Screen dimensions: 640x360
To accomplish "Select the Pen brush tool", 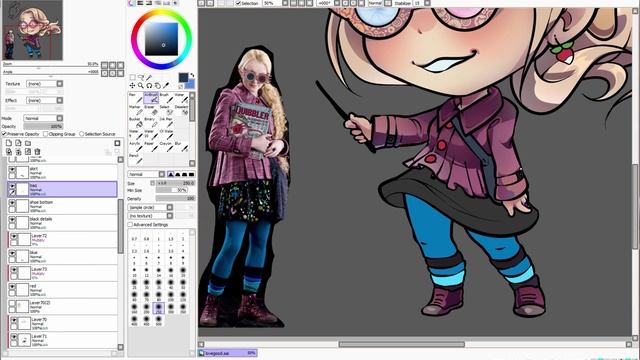I will tap(135, 98).
